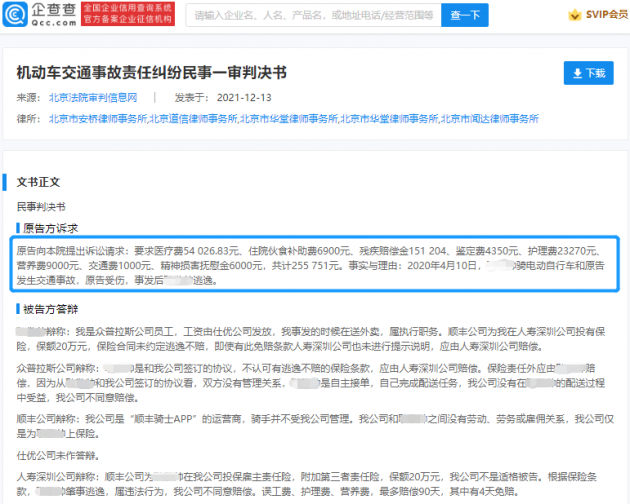Viewport: 630px width, 504px height.
Task: Open the 北京道信律师事务所 link
Action: [x=194, y=119]
